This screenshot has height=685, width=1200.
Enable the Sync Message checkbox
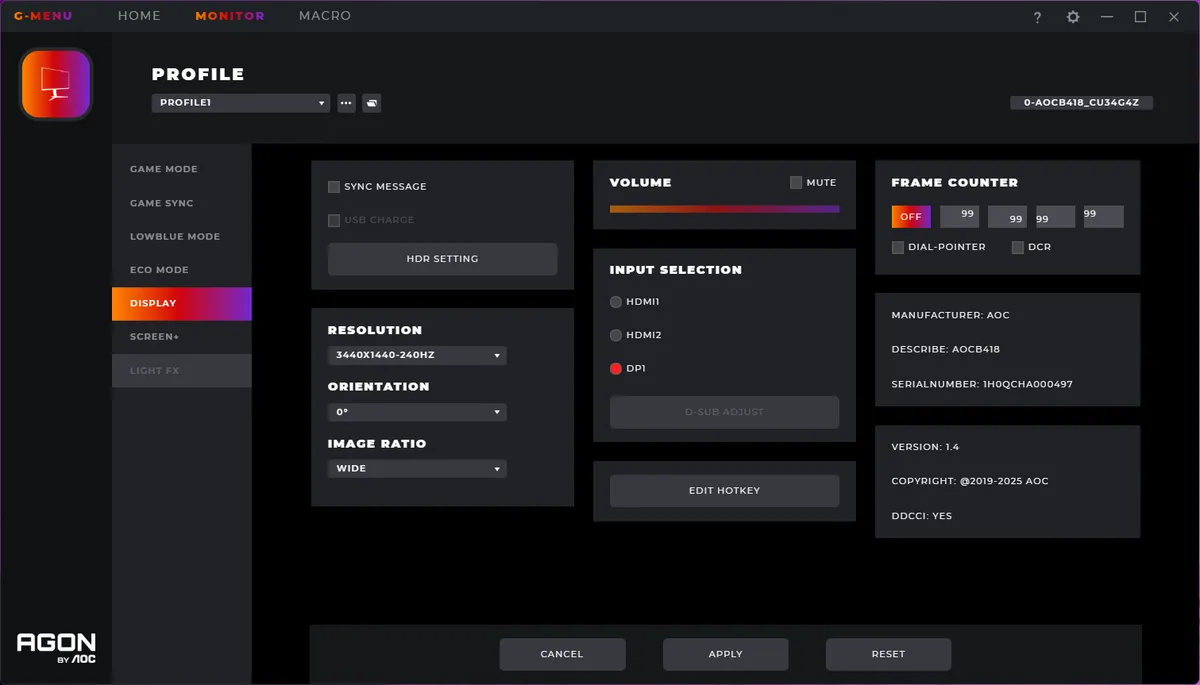(x=334, y=187)
